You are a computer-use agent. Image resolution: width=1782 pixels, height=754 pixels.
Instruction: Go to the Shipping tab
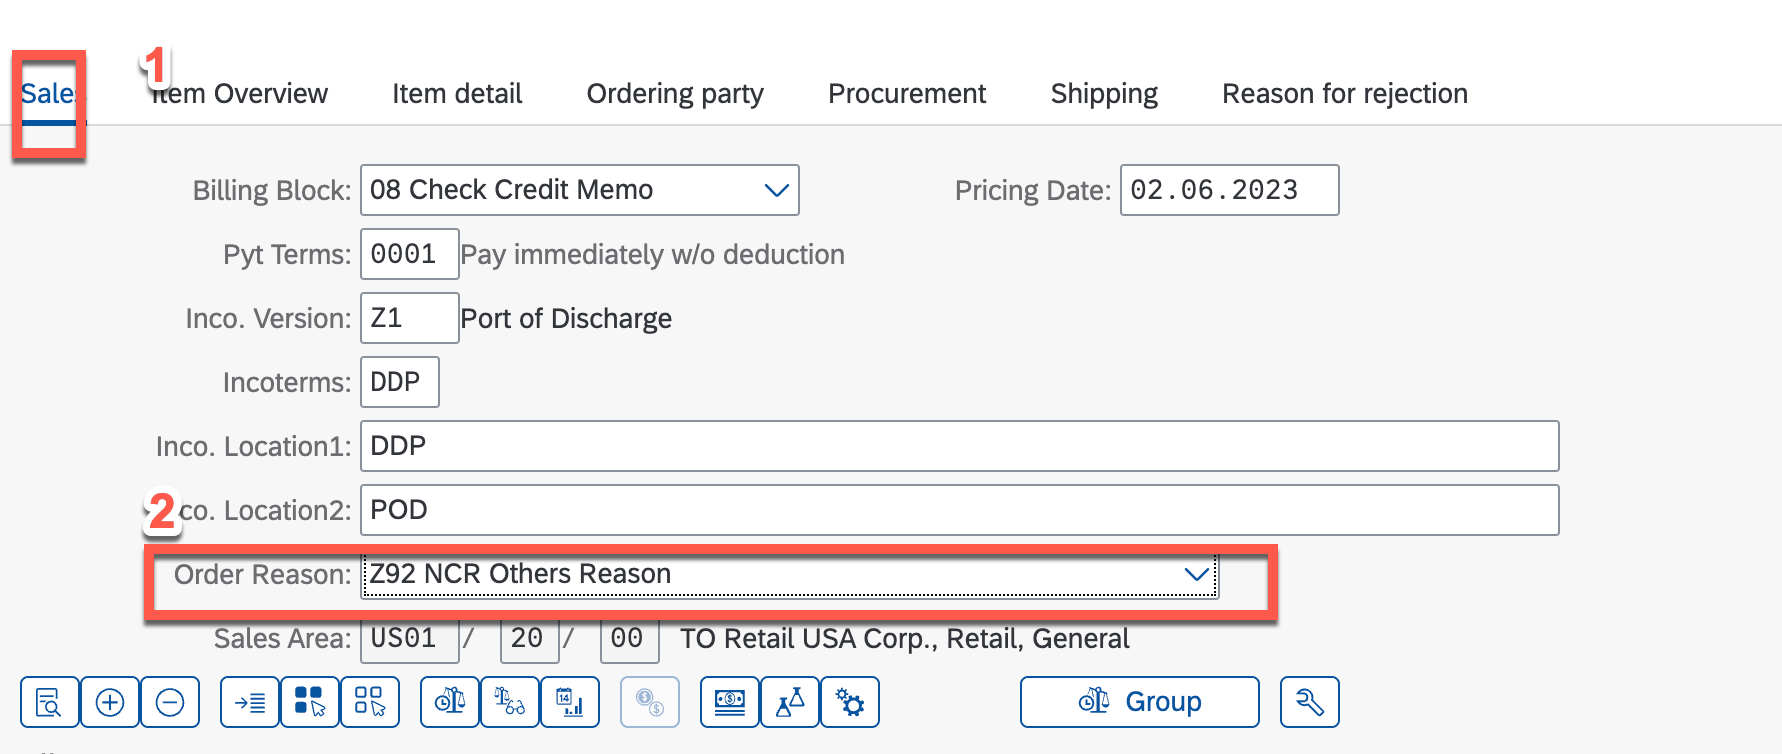click(1104, 94)
